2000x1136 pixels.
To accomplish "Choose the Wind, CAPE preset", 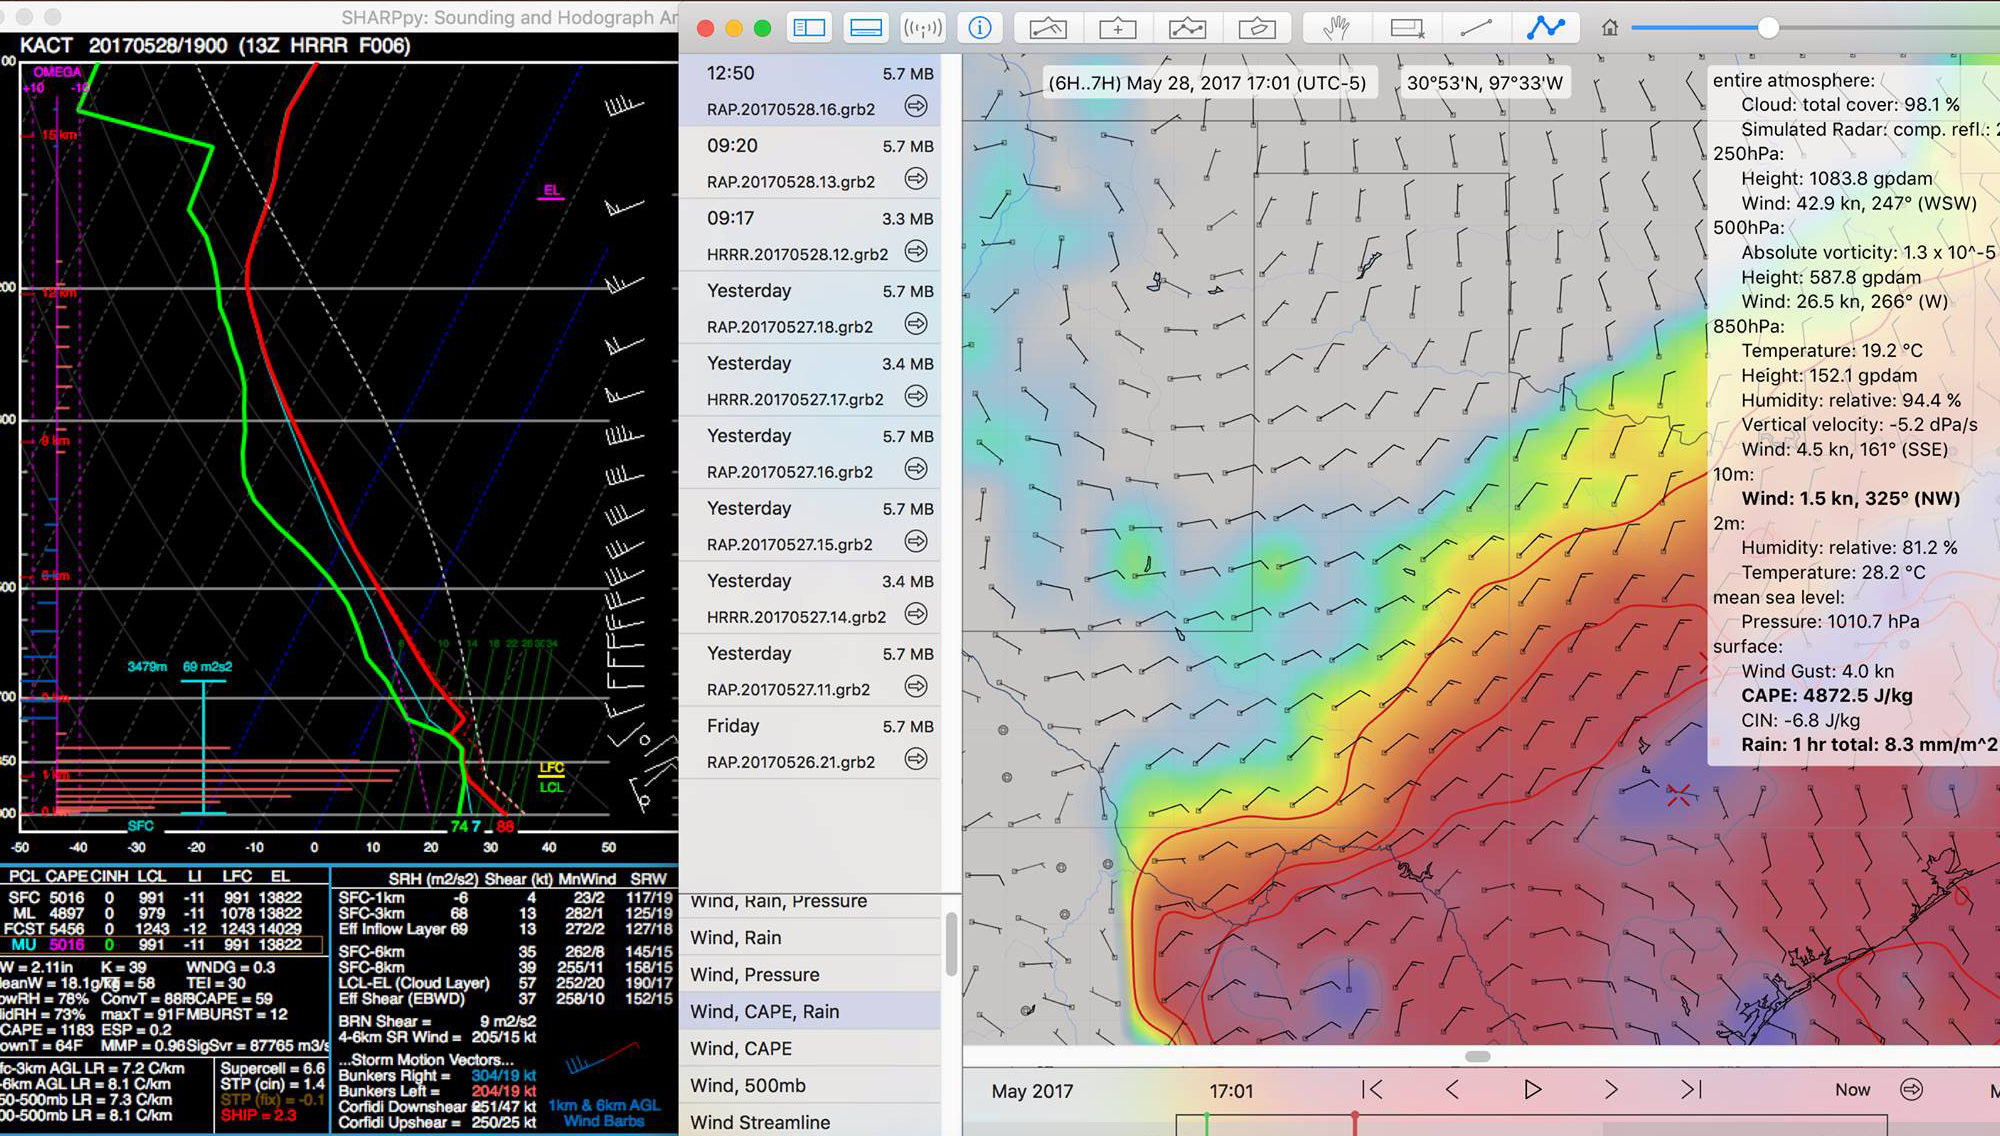I will point(810,1048).
